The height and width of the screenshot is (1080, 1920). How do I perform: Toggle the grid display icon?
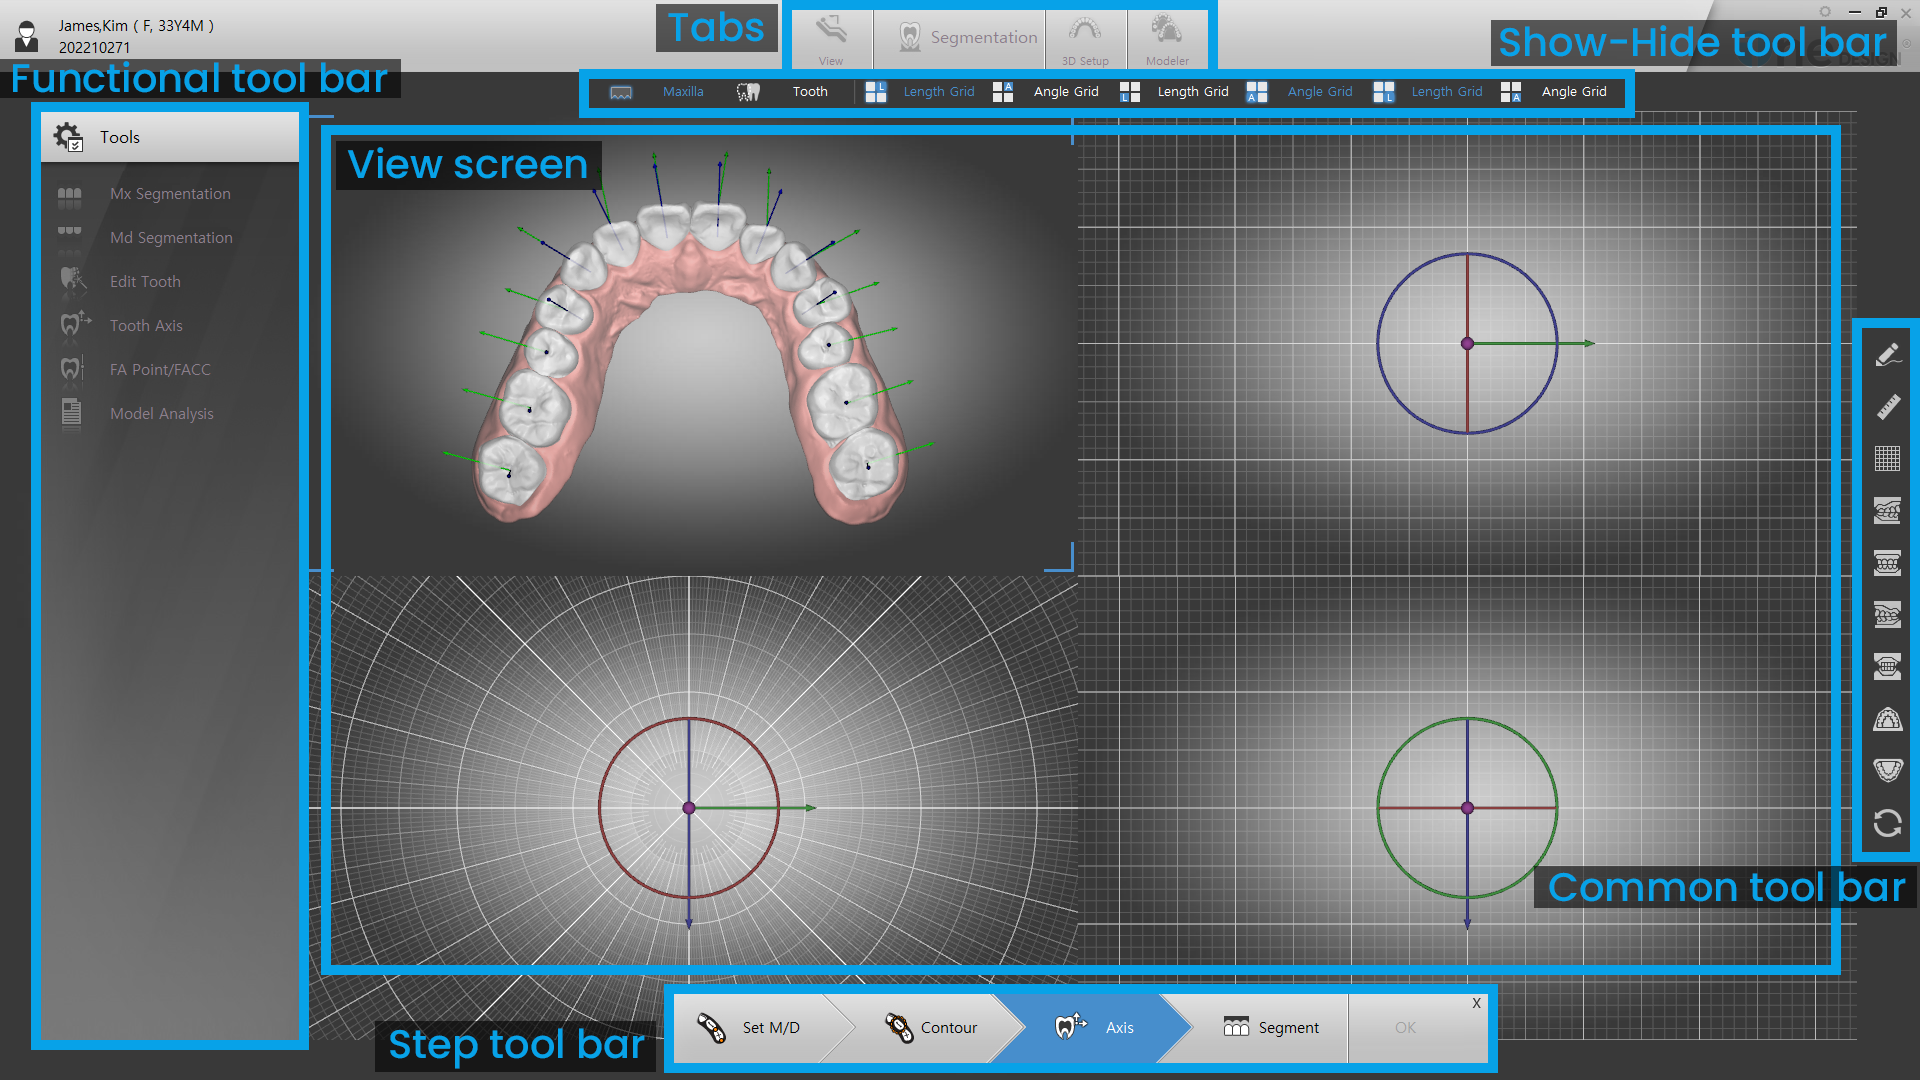[x=1888, y=458]
